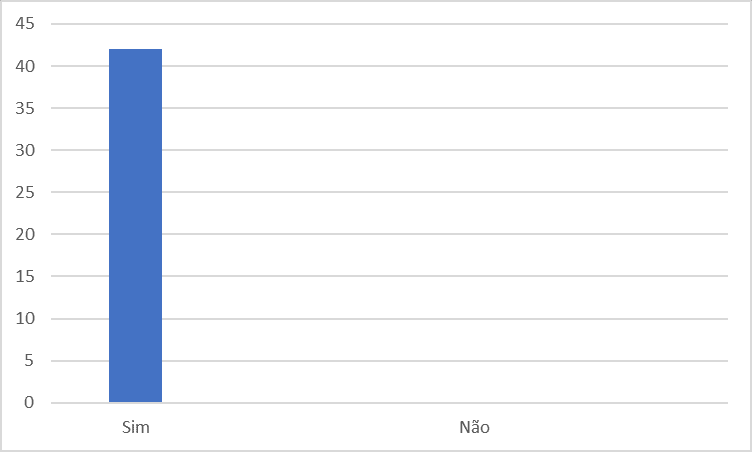
Task: Select the horizontal gridline at 30
Action: 400,150
